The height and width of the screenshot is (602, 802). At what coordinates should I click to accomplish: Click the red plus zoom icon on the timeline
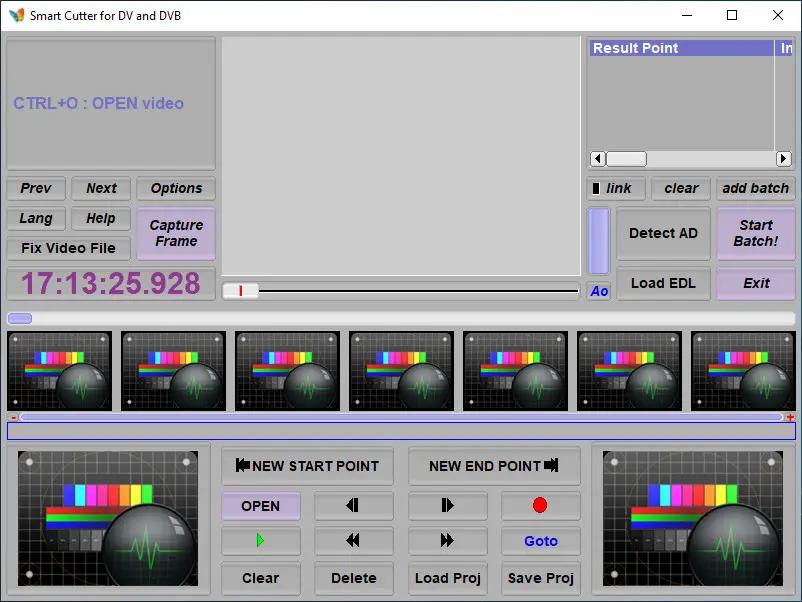pos(790,417)
